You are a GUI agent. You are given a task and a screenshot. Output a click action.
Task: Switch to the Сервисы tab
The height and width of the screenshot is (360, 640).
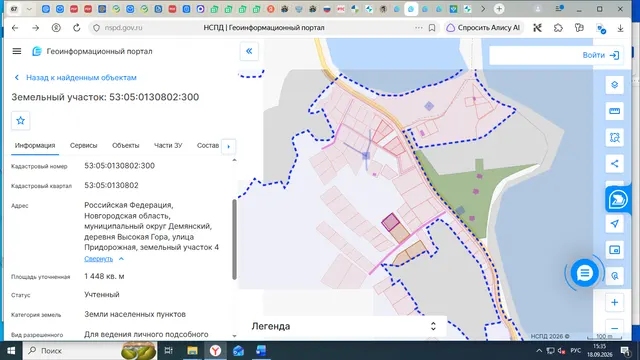(83, 146)
